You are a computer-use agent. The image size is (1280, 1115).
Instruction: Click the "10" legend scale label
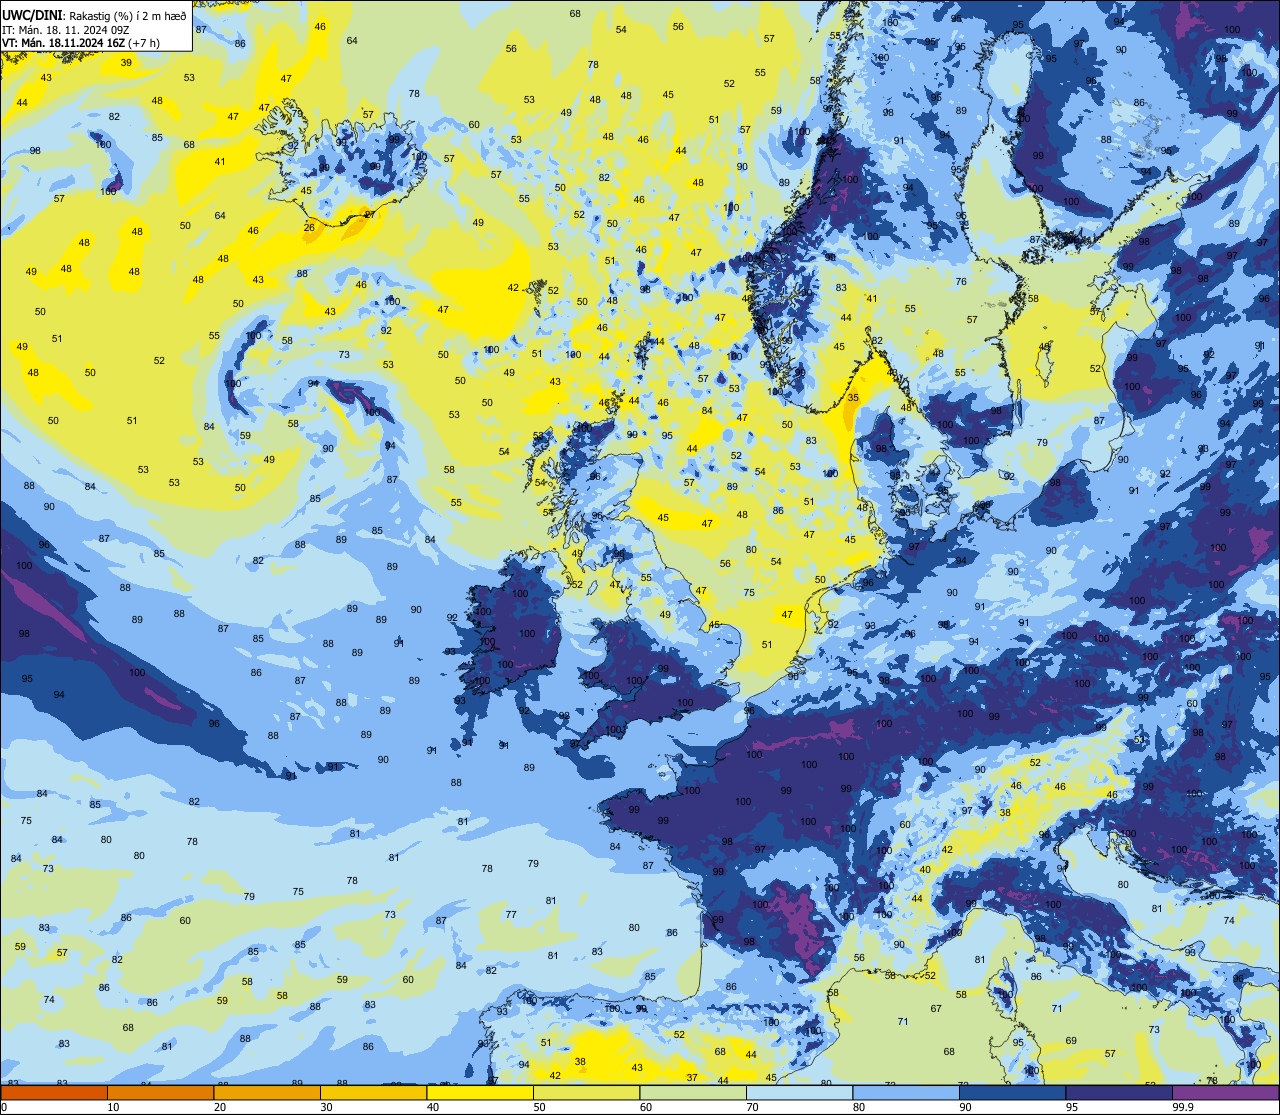pos(113,1107)
